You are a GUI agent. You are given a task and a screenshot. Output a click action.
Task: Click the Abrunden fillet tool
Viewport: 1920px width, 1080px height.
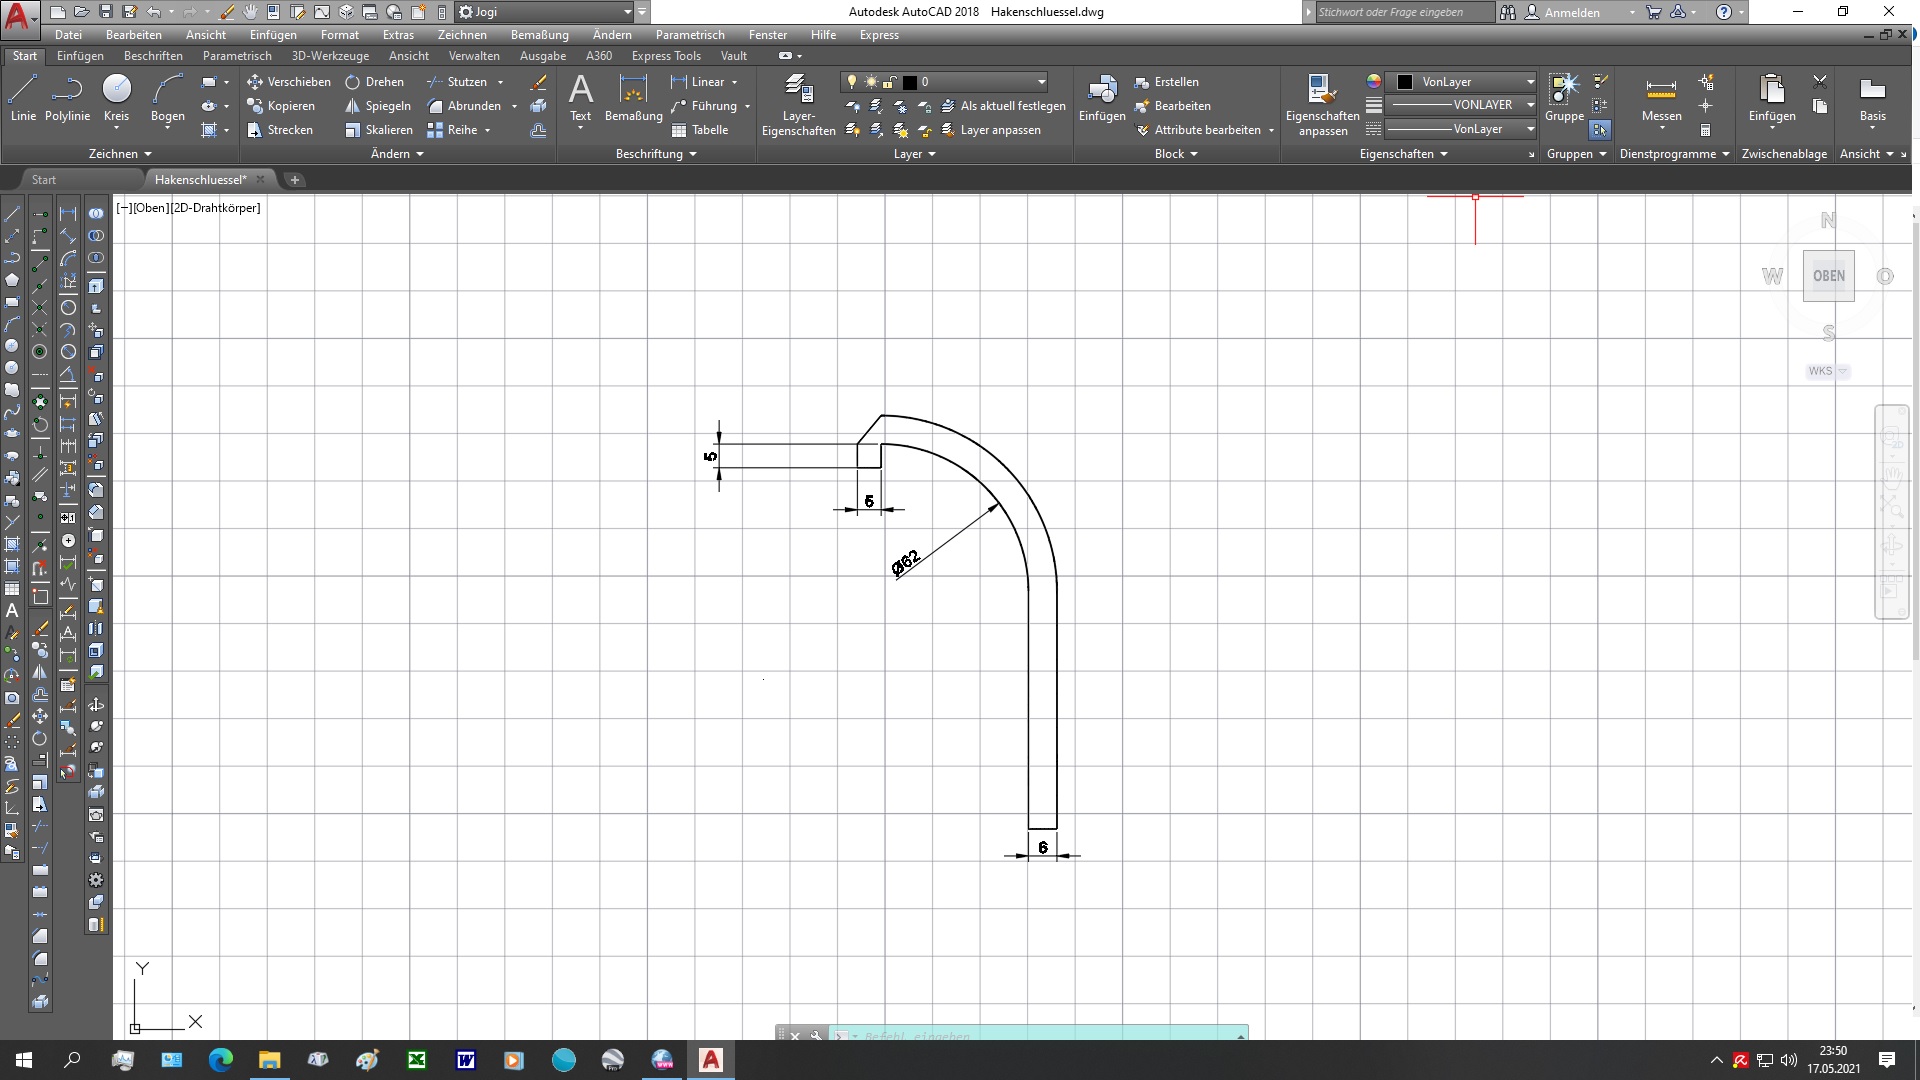pyautogui.click(x=464, y=106)
